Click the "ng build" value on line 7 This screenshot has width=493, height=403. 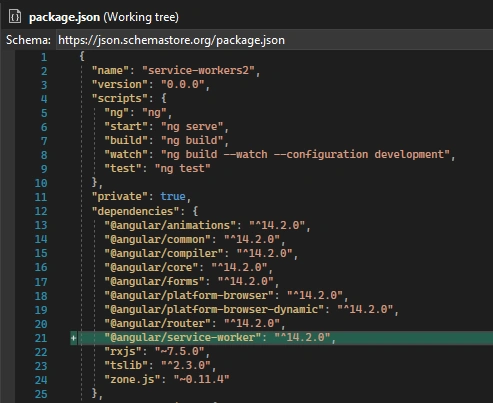pyautogui.click(x=192, y=140)
